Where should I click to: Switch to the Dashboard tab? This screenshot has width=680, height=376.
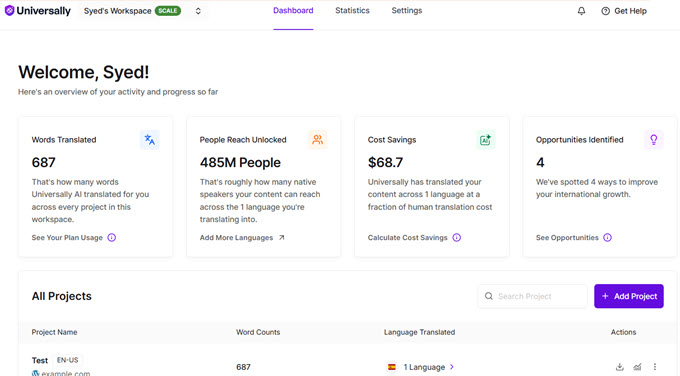pyautogui.click(x=293, y=10)
